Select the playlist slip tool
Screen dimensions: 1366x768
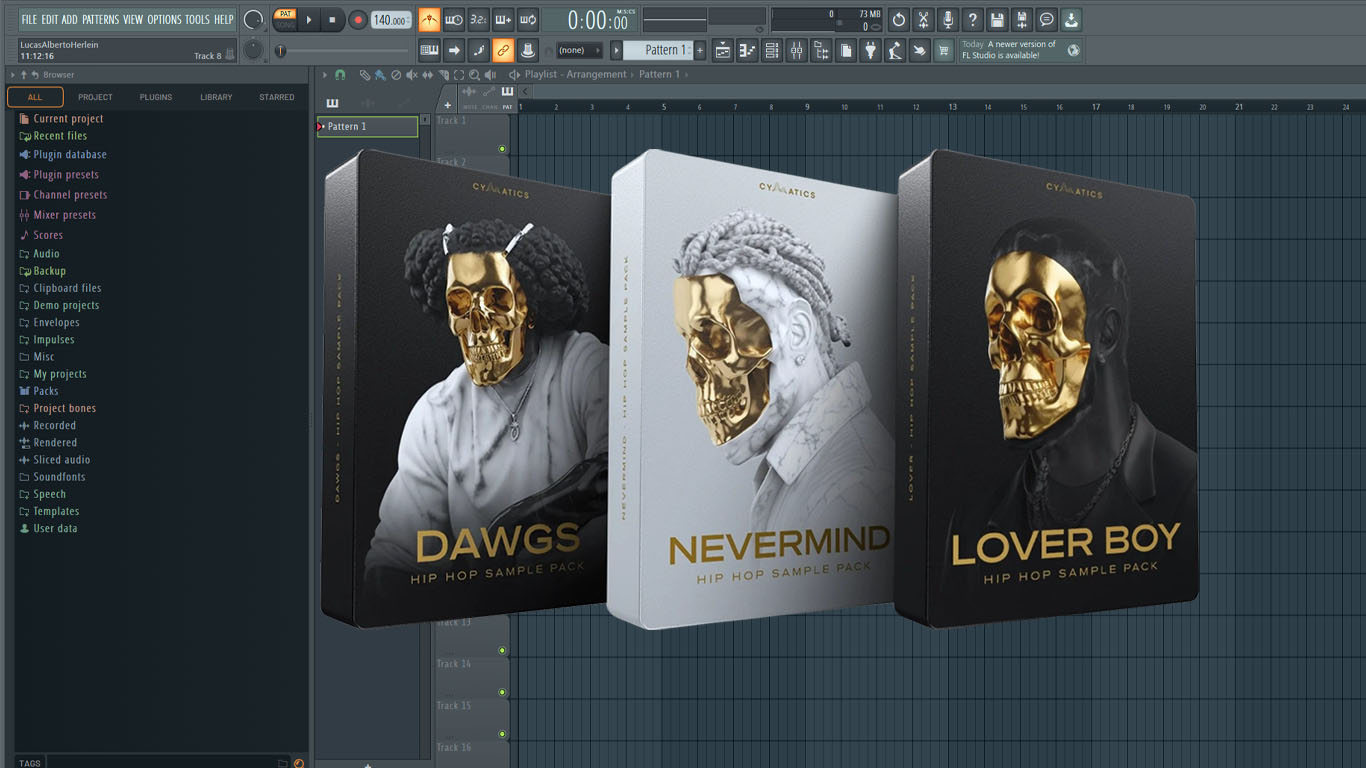pos(428,74)
